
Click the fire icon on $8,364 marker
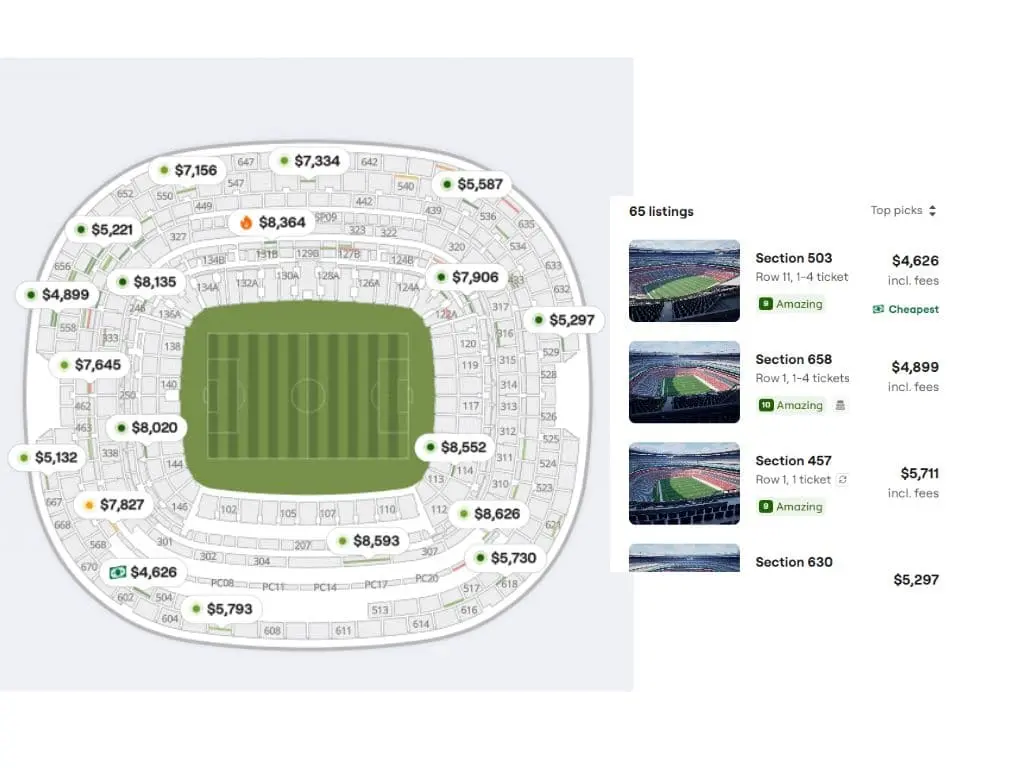pos(246,223)
